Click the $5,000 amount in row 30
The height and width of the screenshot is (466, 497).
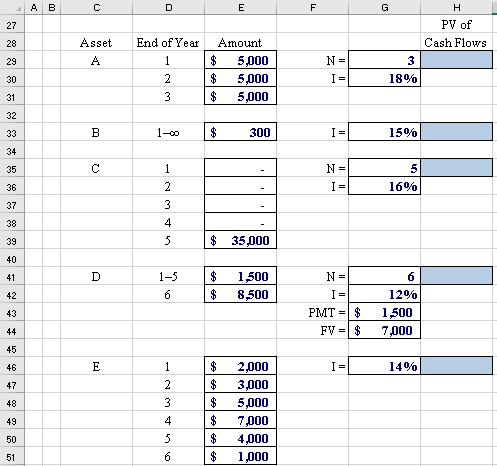click(241, 78)
